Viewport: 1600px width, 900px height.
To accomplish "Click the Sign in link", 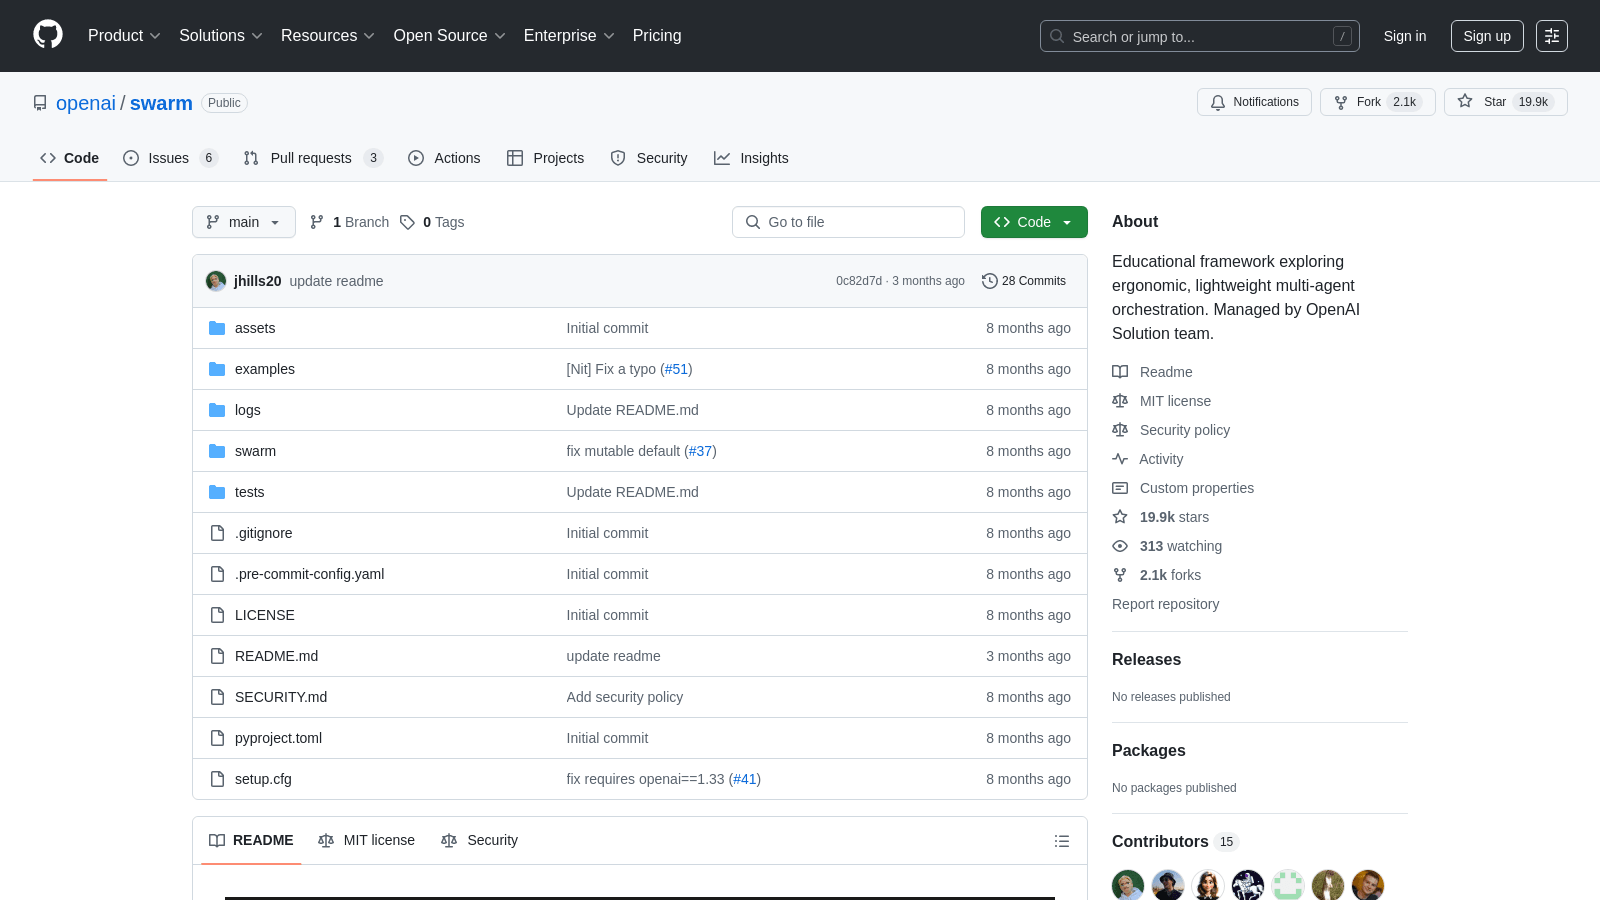I will tap(1405, 36).
